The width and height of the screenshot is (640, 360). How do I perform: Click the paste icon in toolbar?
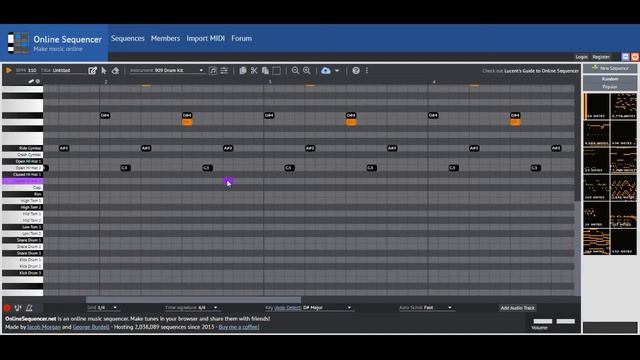(265, 71)
